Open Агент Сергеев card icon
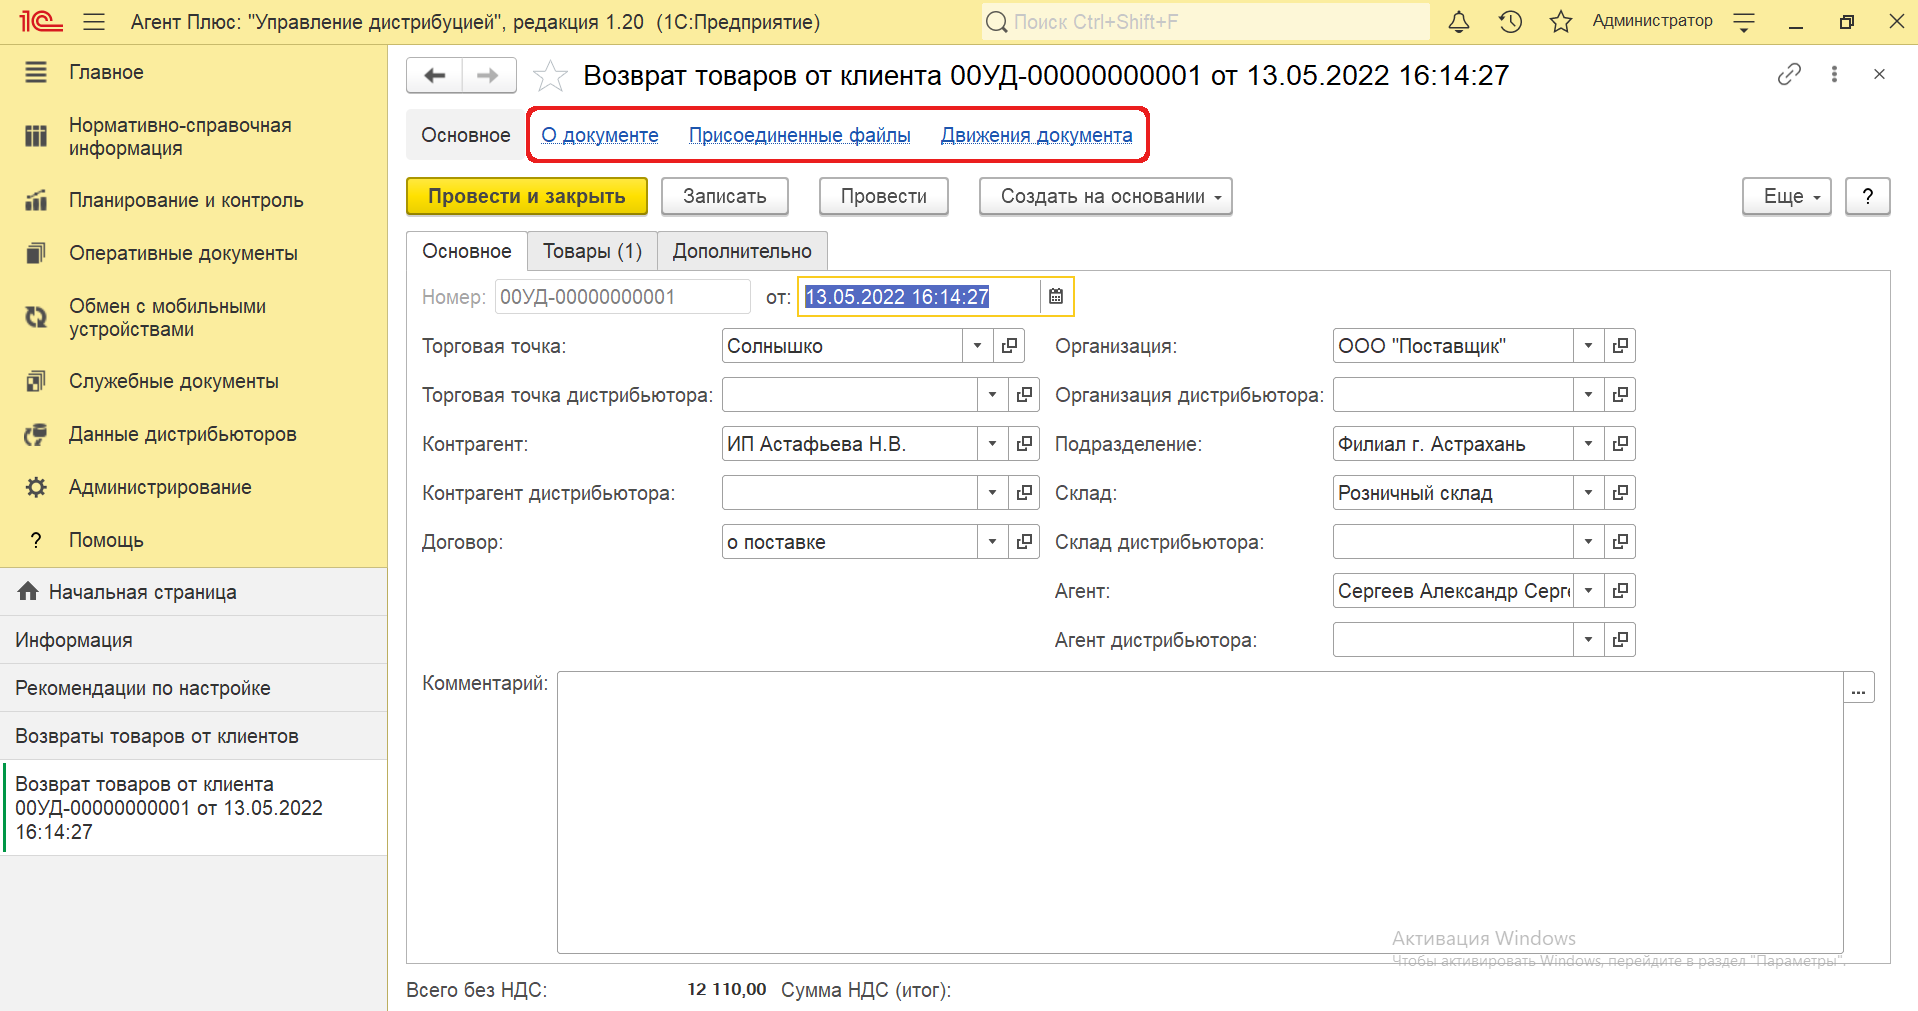The width and height of the screenshot is (1918, 1011). [1620, 590]
